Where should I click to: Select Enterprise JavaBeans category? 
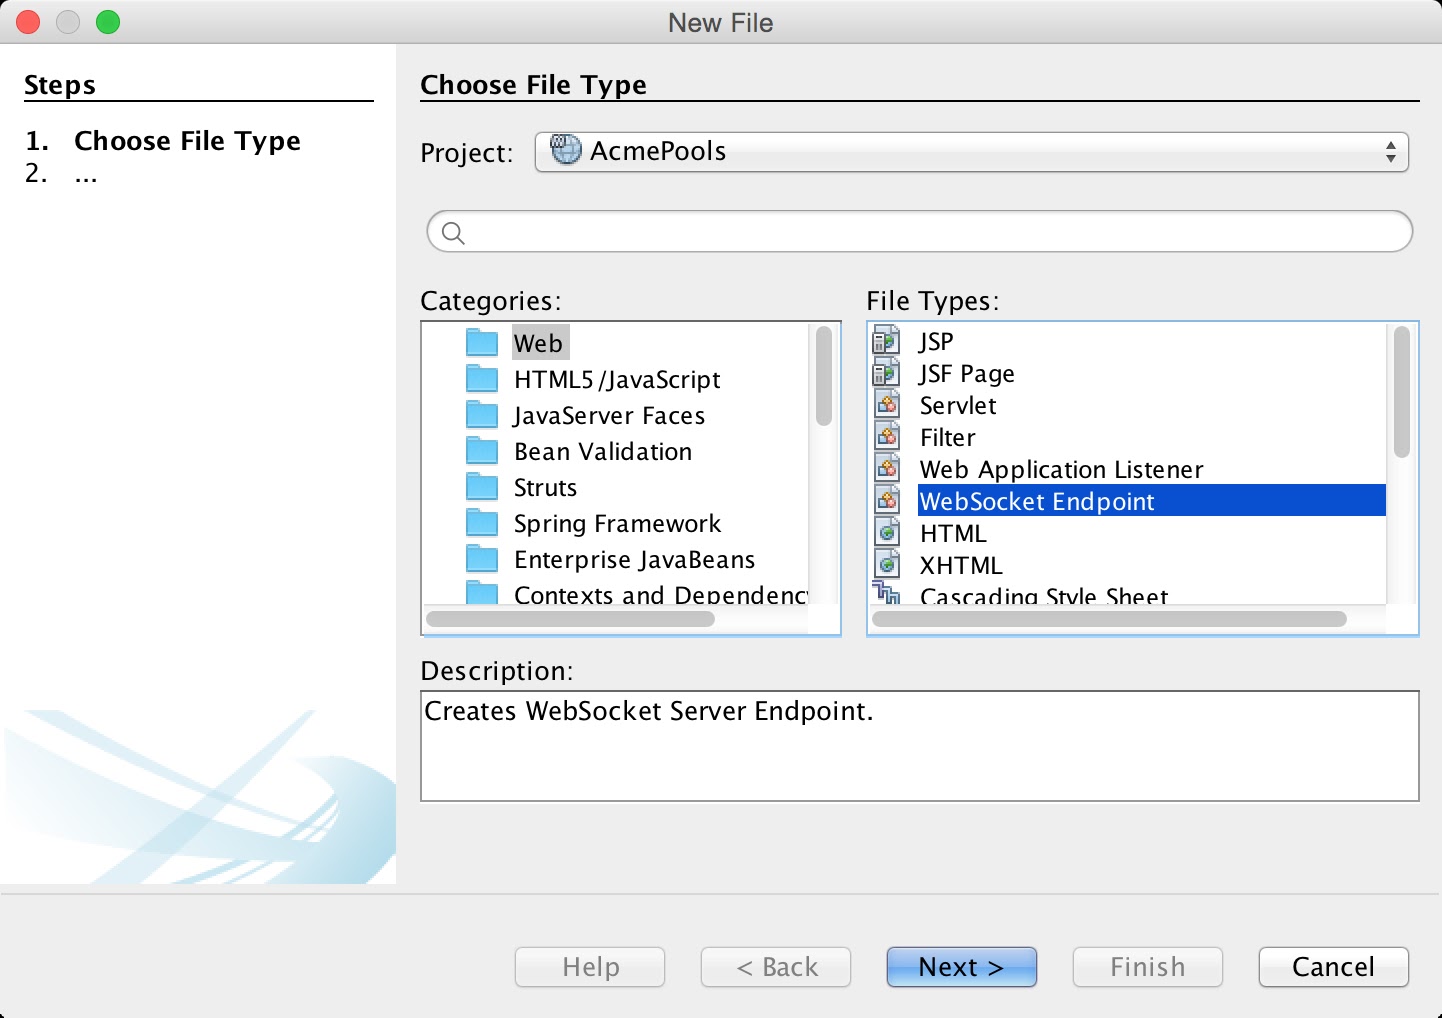(634, 560)
